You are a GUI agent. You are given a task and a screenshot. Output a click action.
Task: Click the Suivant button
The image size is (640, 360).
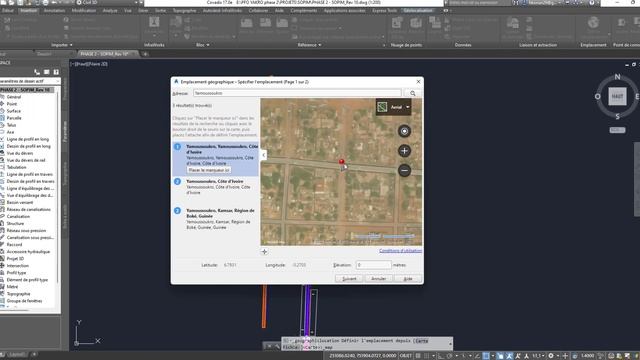[349, 278]
